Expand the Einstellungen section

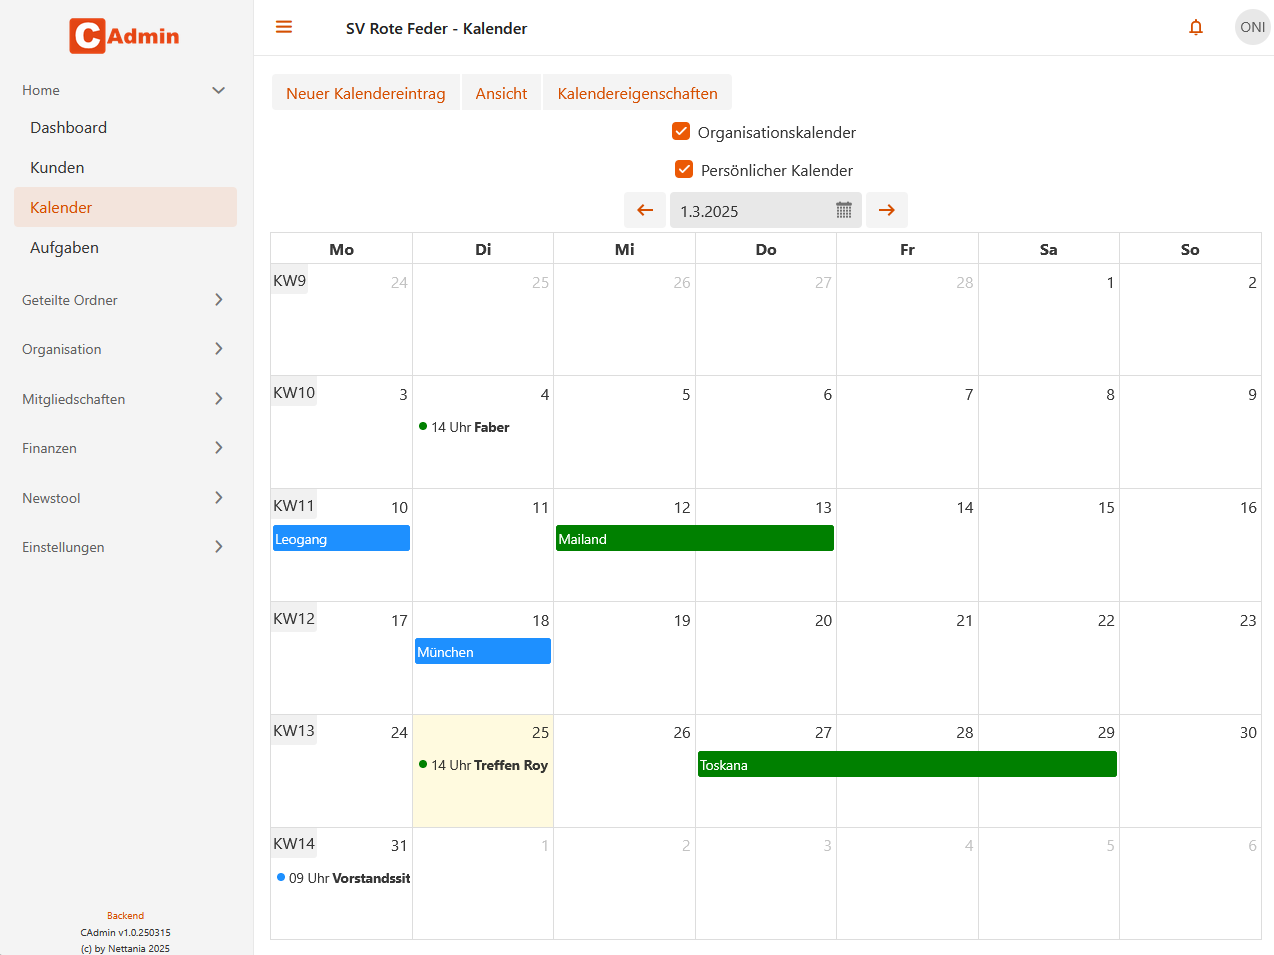click(126, 547)
